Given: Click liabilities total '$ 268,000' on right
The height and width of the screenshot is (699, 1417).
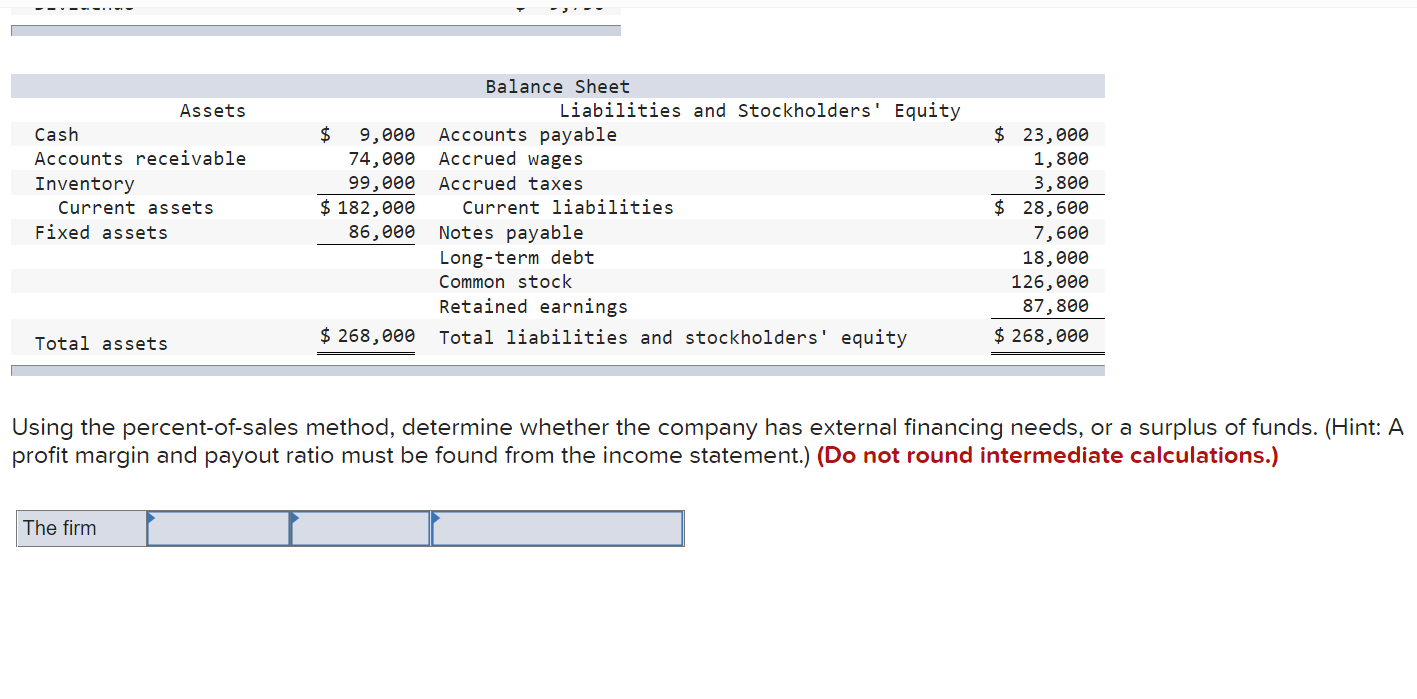Looking at the screenshot, I should click(x=1041, y=337).
